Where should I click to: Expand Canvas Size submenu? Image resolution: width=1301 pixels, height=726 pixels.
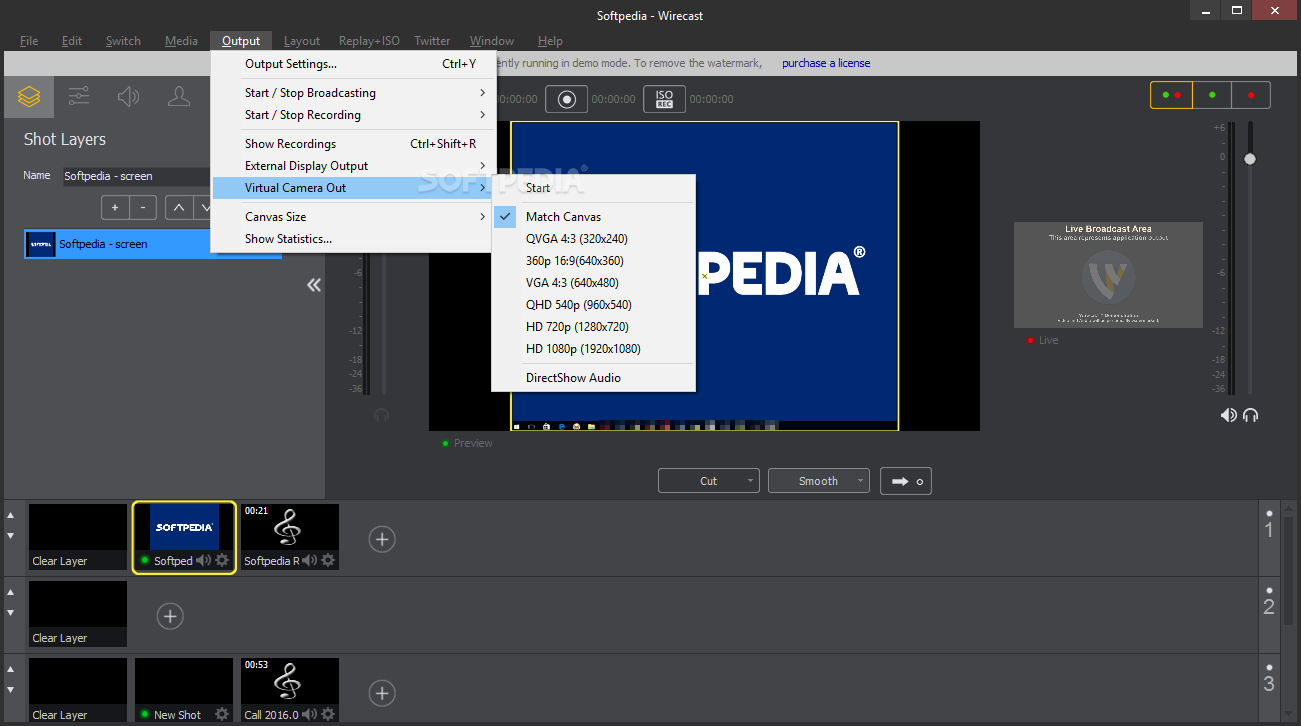coord(353,216)
